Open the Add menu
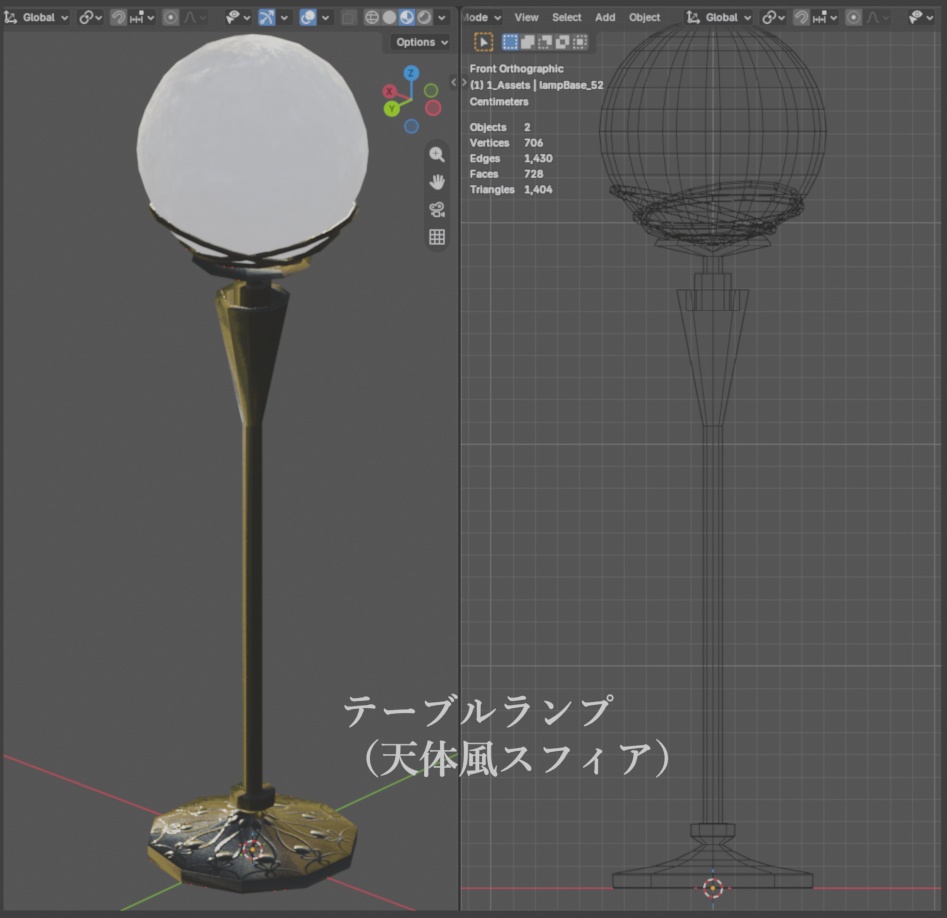947x918 pixels. coord(605,18)
